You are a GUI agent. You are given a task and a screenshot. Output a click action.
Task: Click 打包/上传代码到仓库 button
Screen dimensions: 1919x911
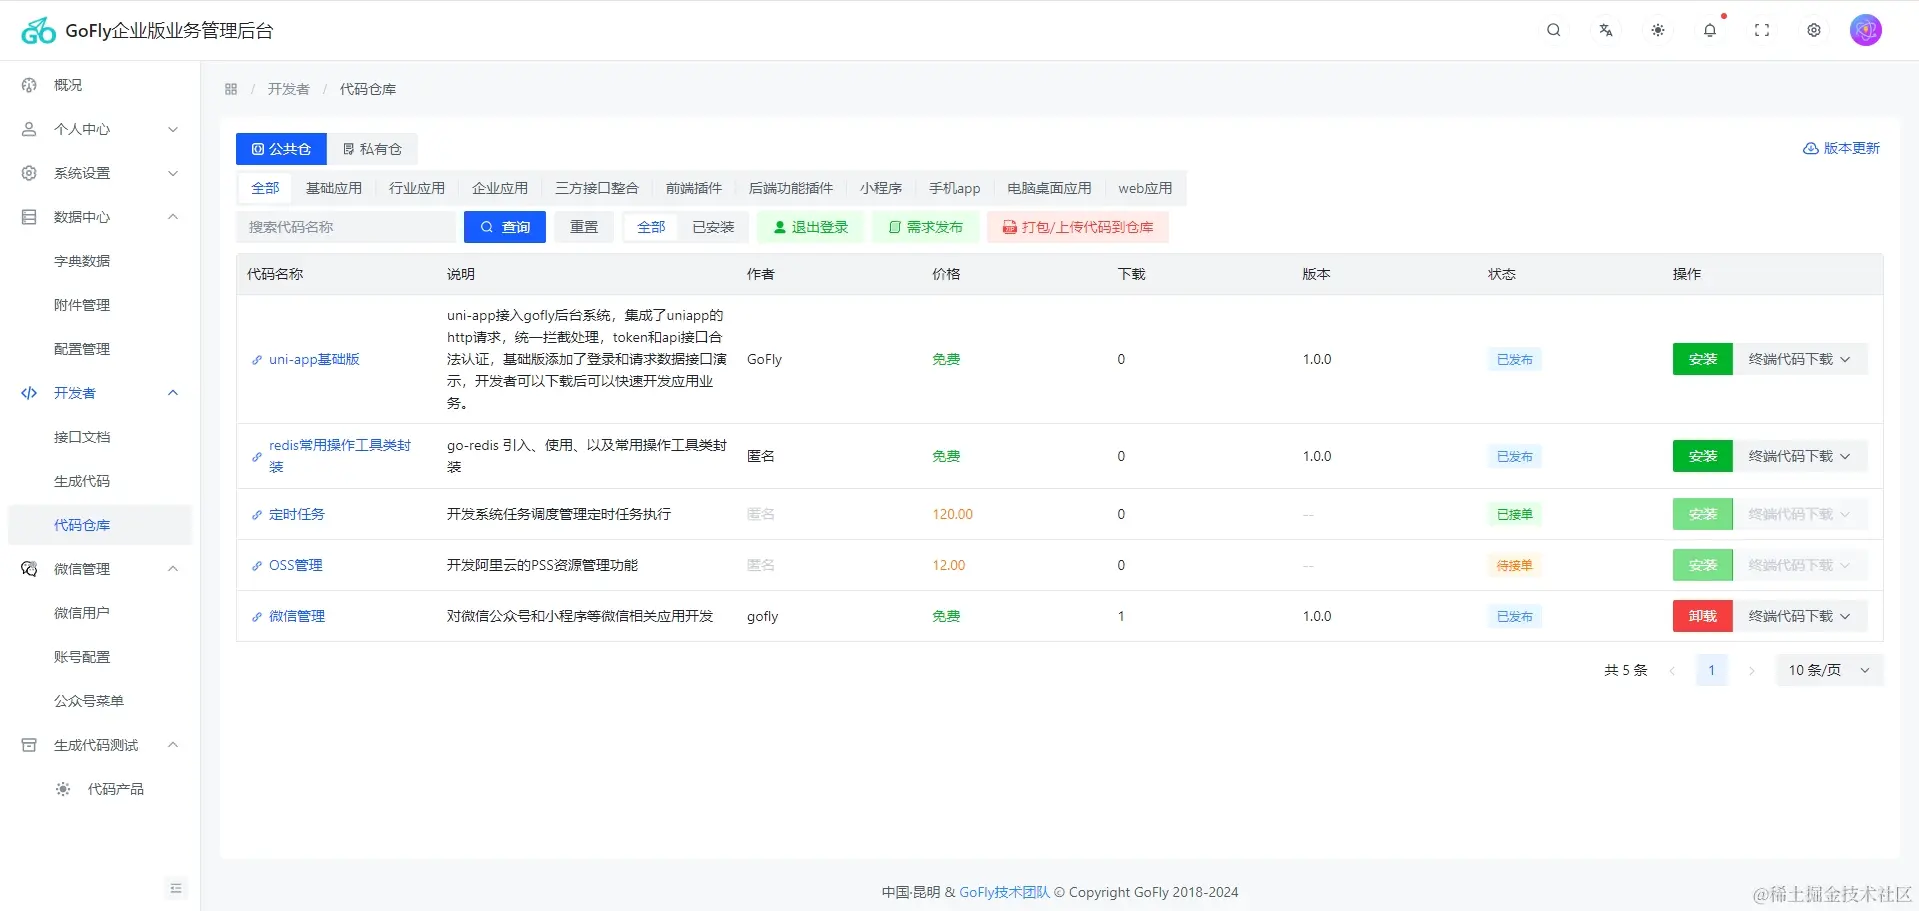(1078, 227)
